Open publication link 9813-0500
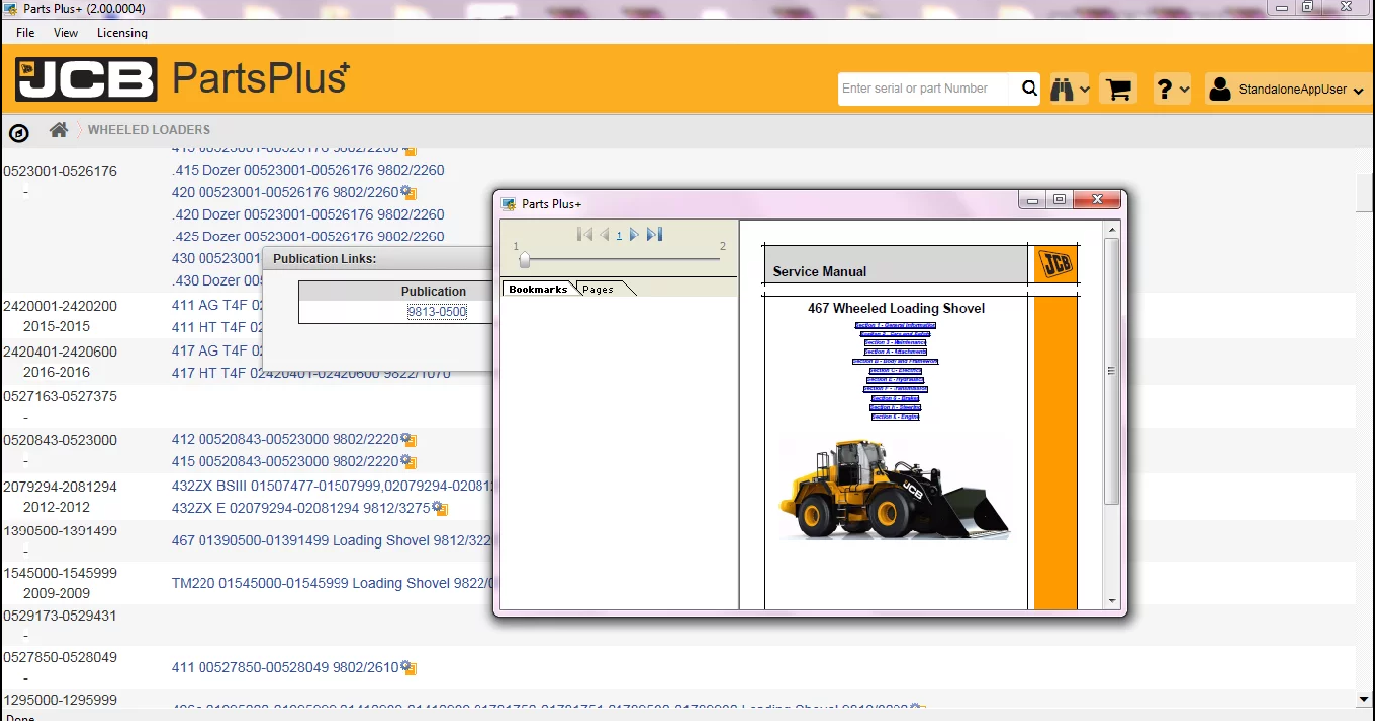This screenshot has height=721, width=1375. tap(438, 311)
